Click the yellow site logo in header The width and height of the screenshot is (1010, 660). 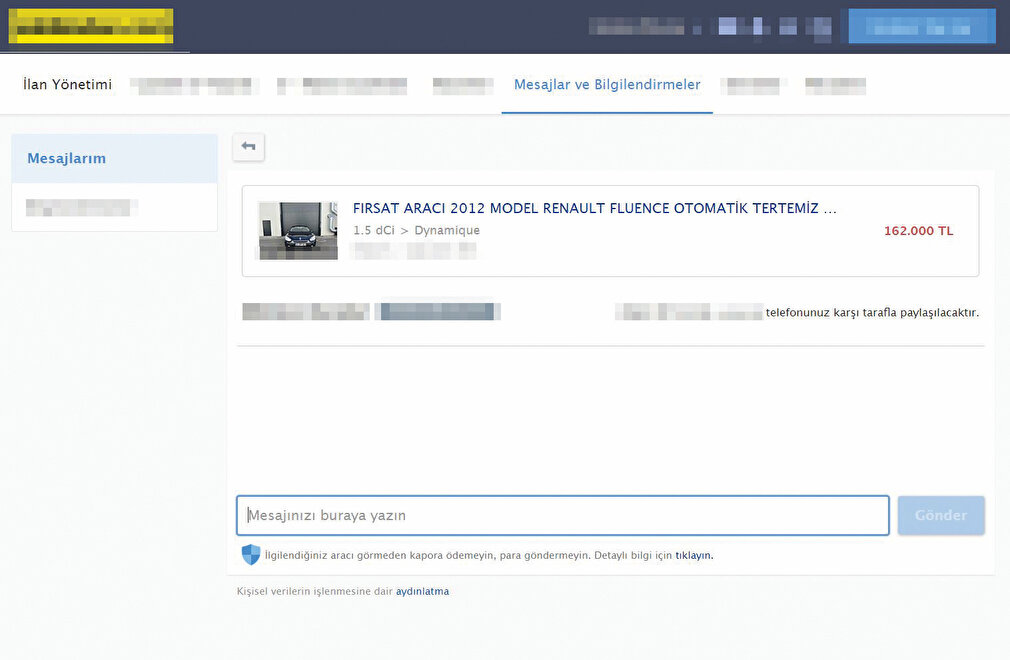coord(91,26)
